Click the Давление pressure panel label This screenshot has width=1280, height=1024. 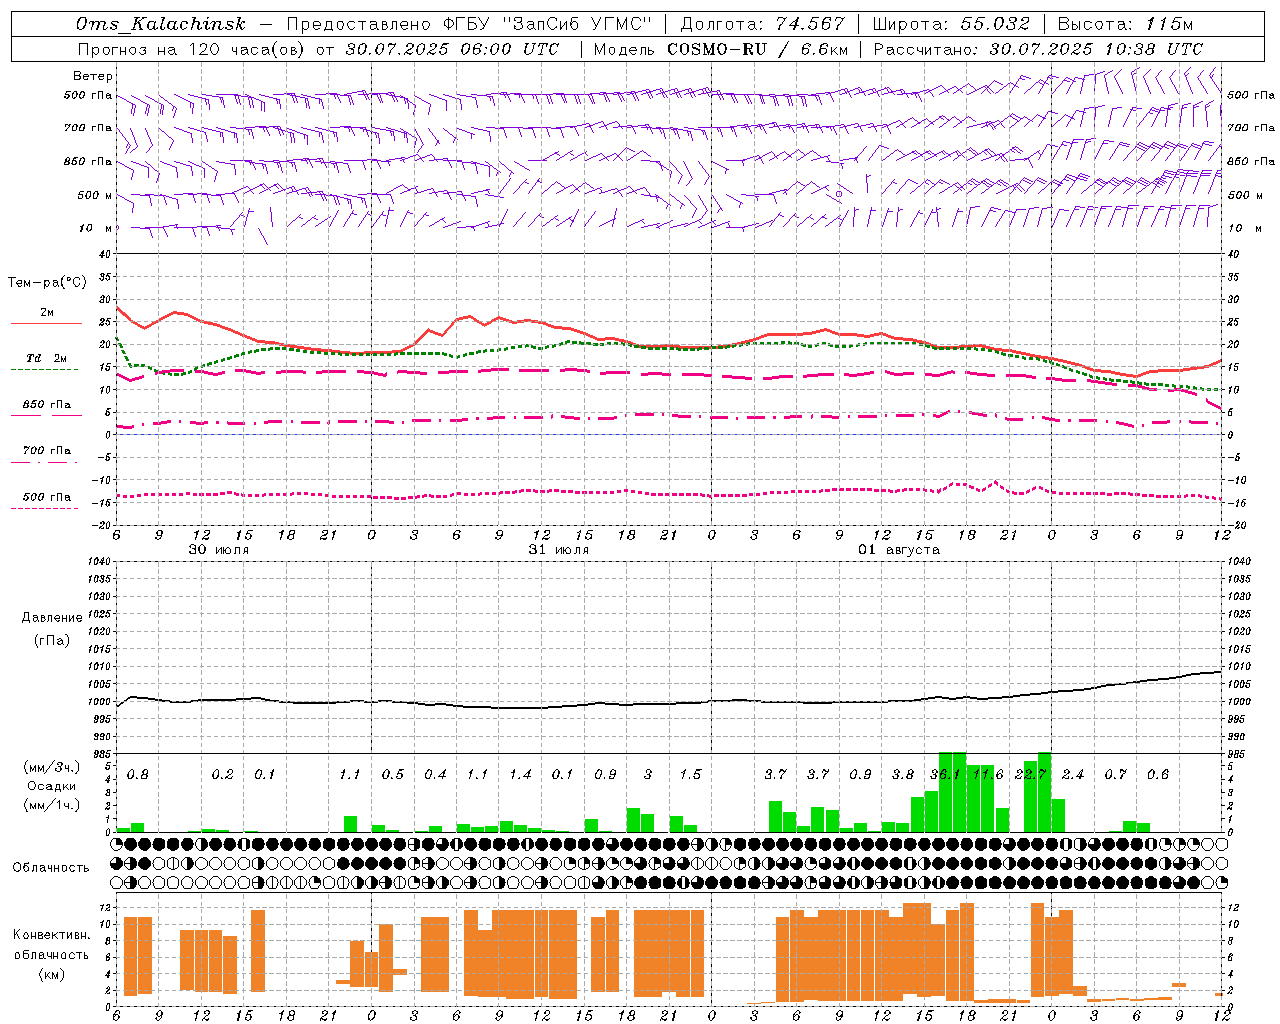point(52,618)
